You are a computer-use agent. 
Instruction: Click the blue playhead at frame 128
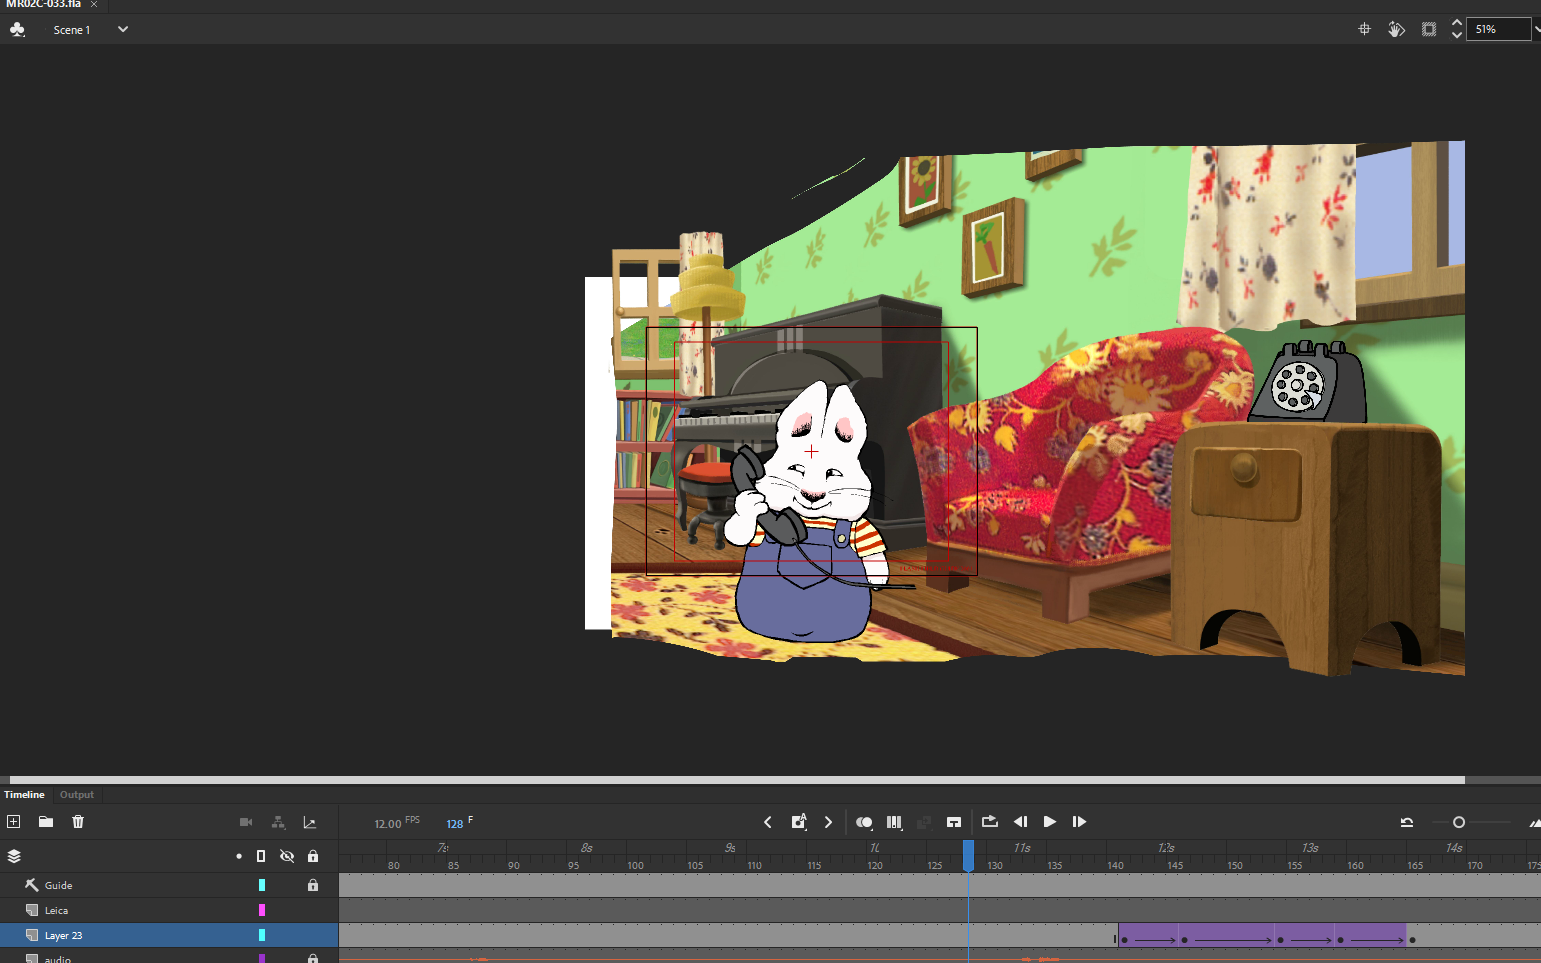(x=968, y=856)
